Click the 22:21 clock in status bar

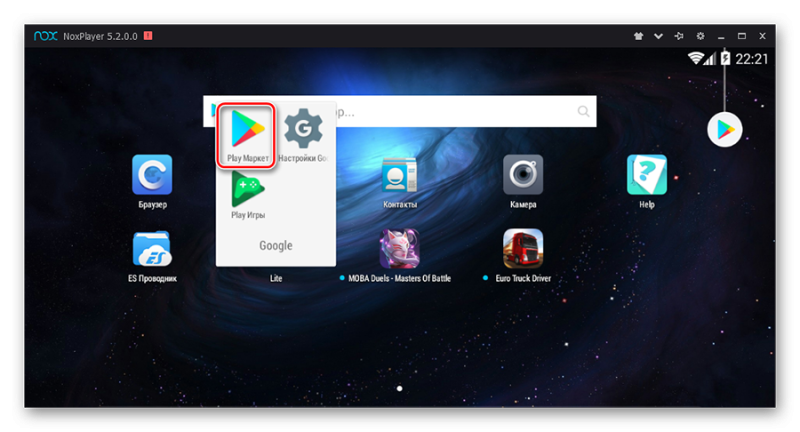tap(752, 59)
